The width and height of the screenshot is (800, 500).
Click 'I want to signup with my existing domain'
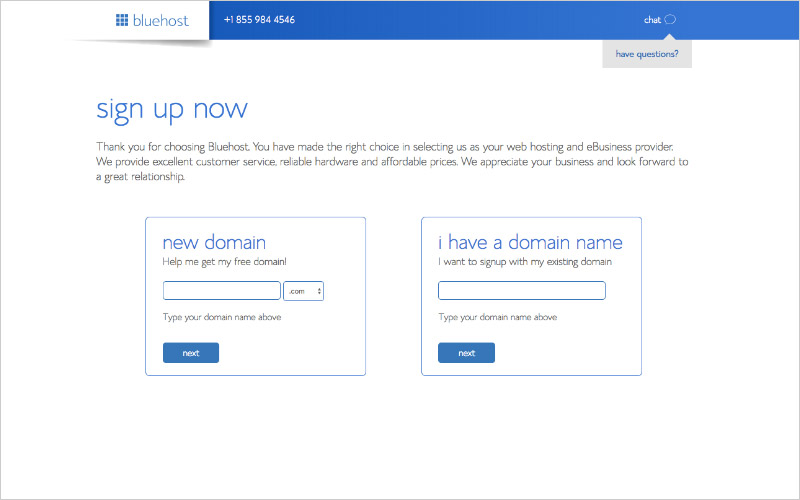525,262
